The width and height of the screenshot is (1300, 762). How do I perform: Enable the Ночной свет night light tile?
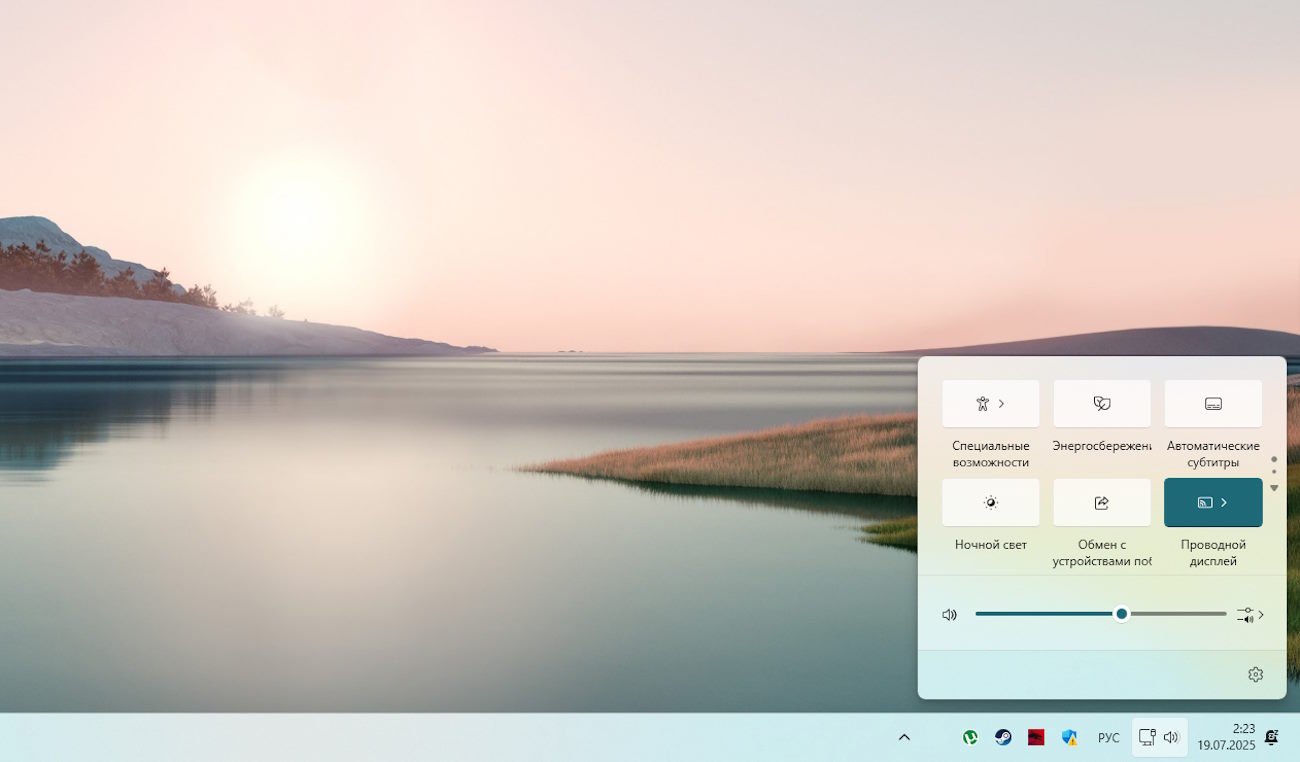coord(990,502)
